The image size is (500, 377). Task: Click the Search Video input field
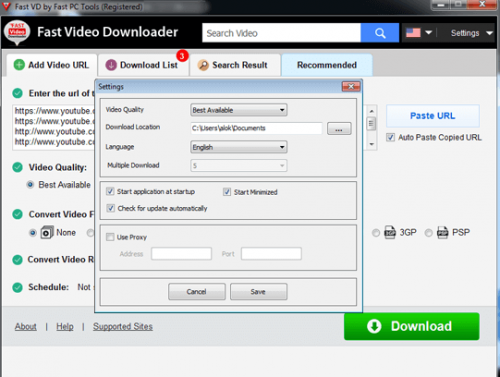coord(281,33)
